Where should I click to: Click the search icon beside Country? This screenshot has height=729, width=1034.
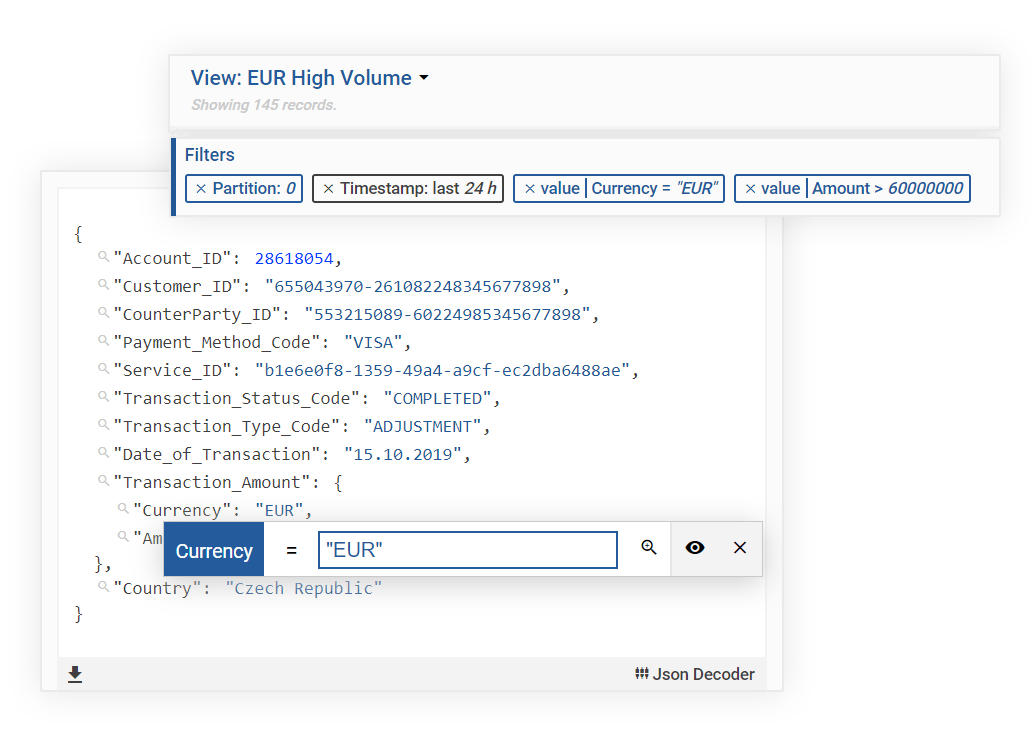point(104,586)
